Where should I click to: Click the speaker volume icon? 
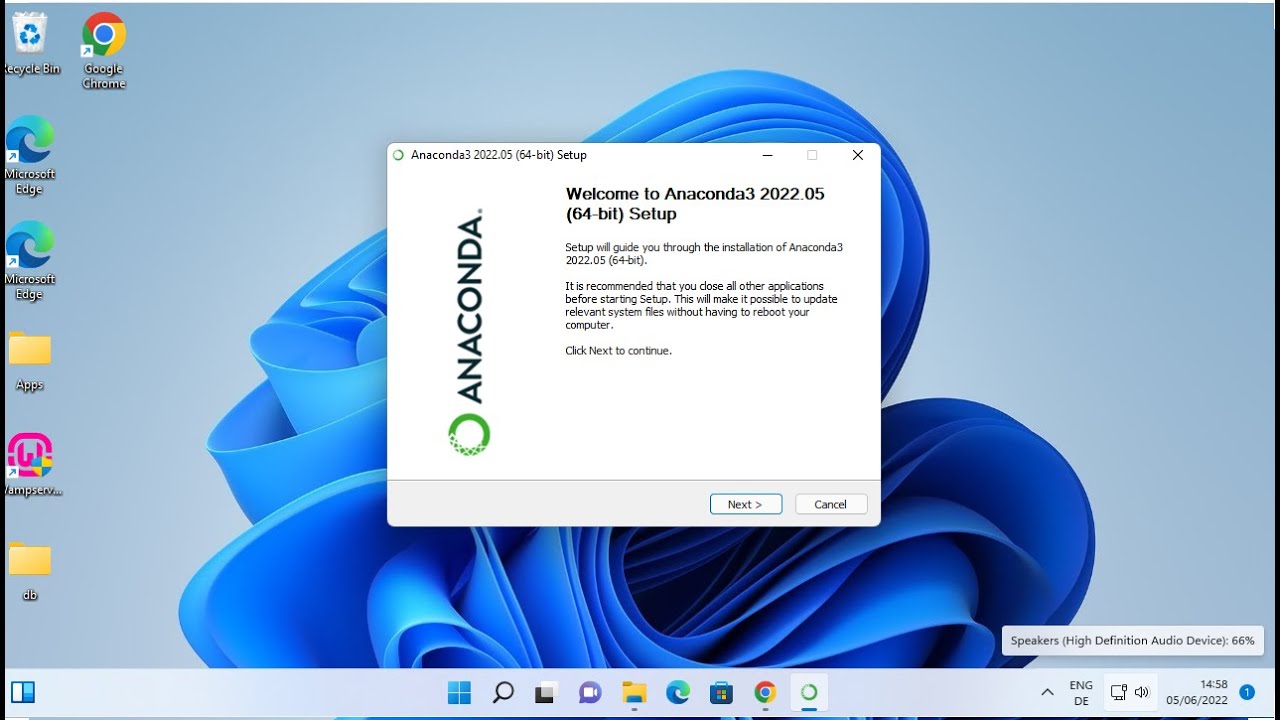click(x=1142, y=692)
